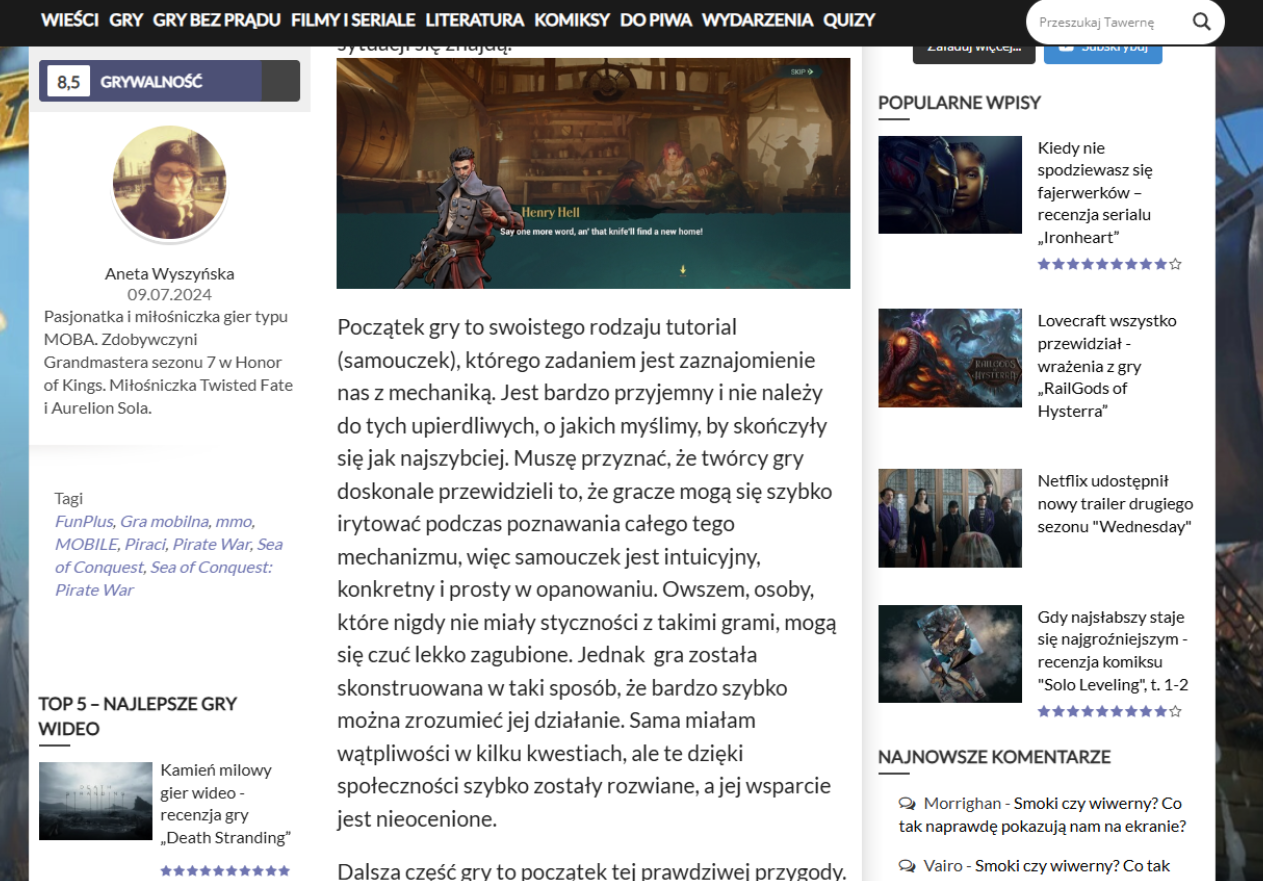
Task: Go to GRY BEZ PRĄDU section
Action: pos(217,20)
